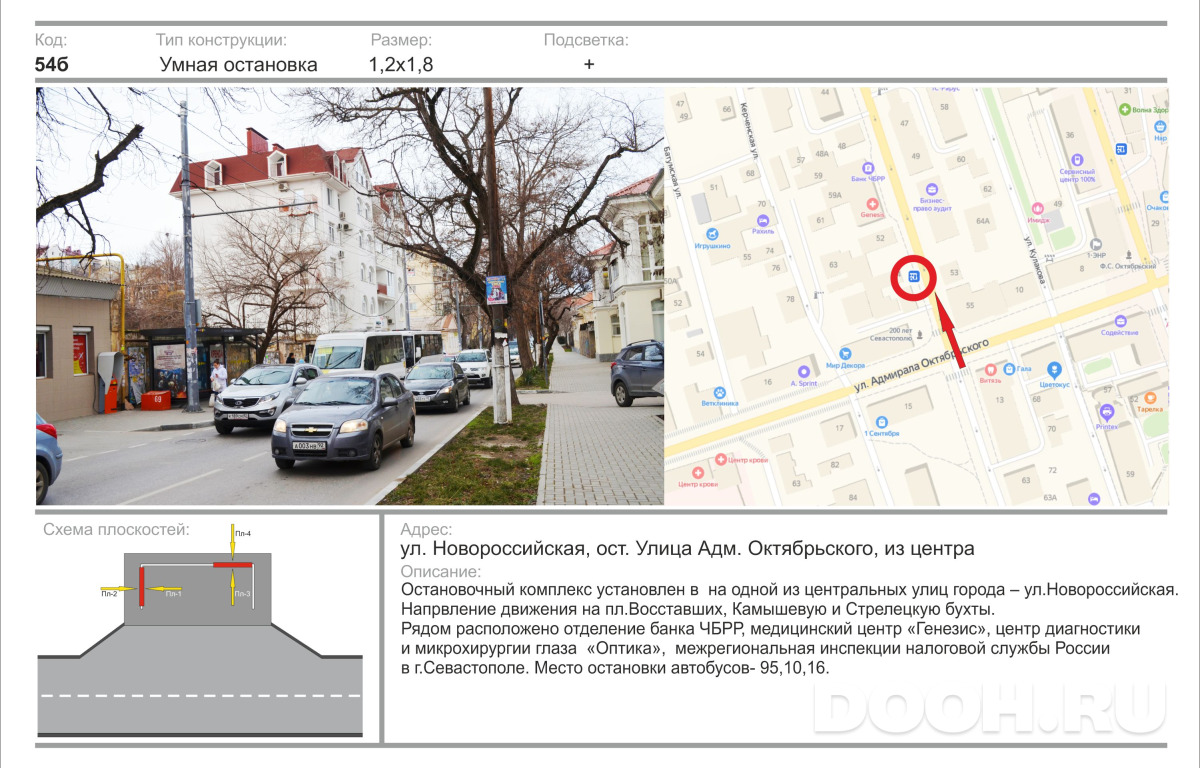Click the Витязь dental icon
The width and height of the screenshot is (1200, 768).
pos(992,369)
